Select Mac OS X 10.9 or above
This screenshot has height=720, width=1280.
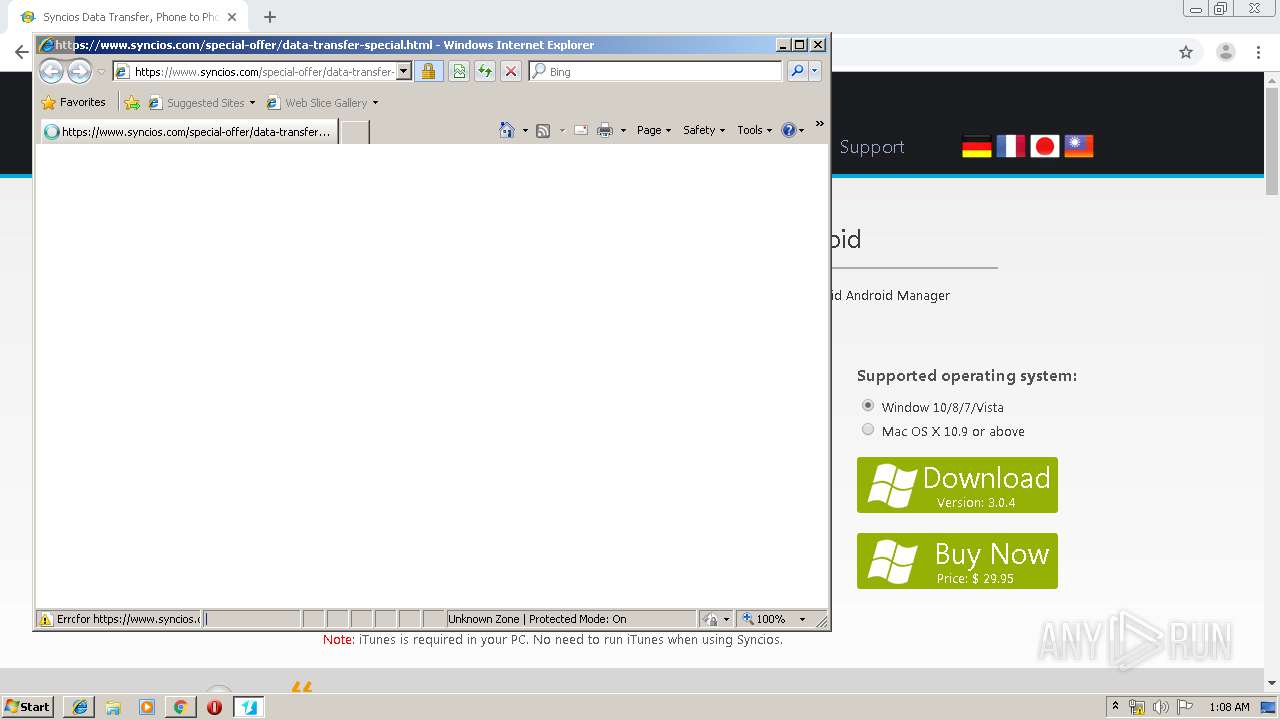point(868,429)
